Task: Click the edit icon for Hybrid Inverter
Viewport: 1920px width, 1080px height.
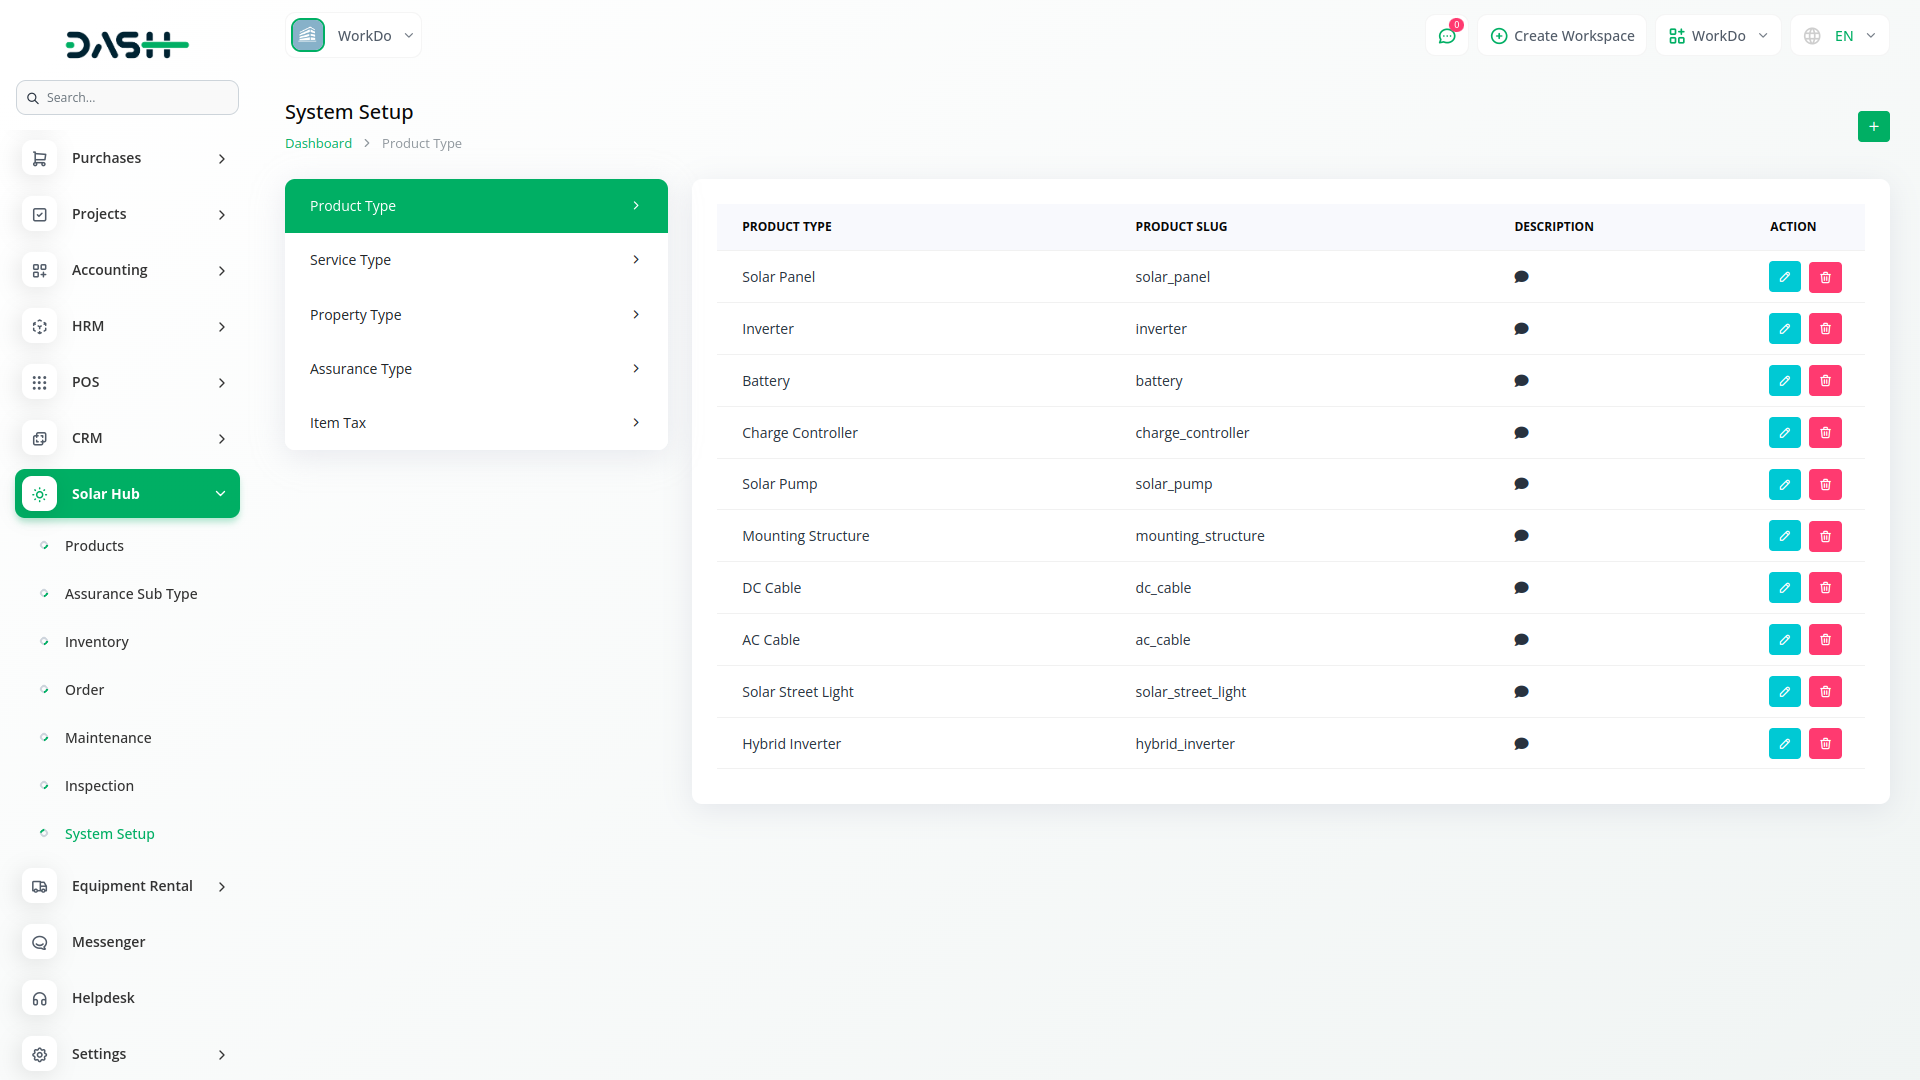Action: coord(1784,744)
